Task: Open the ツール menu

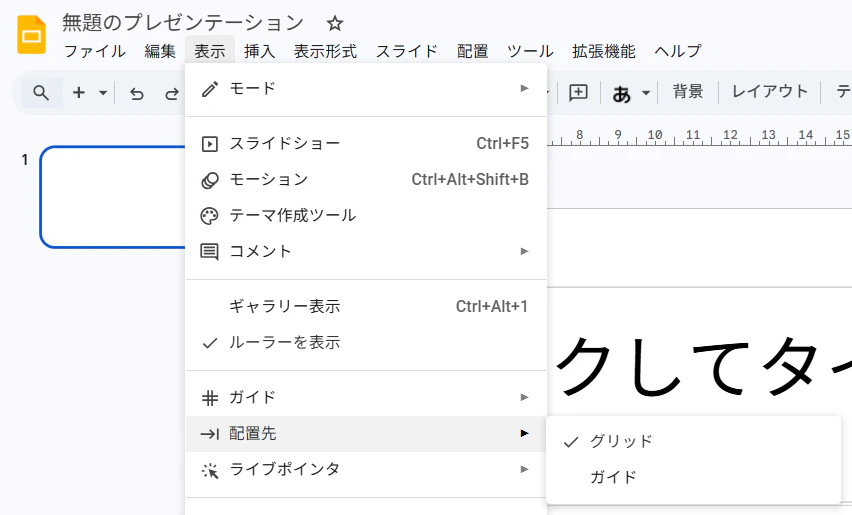Action: (530, 51)
